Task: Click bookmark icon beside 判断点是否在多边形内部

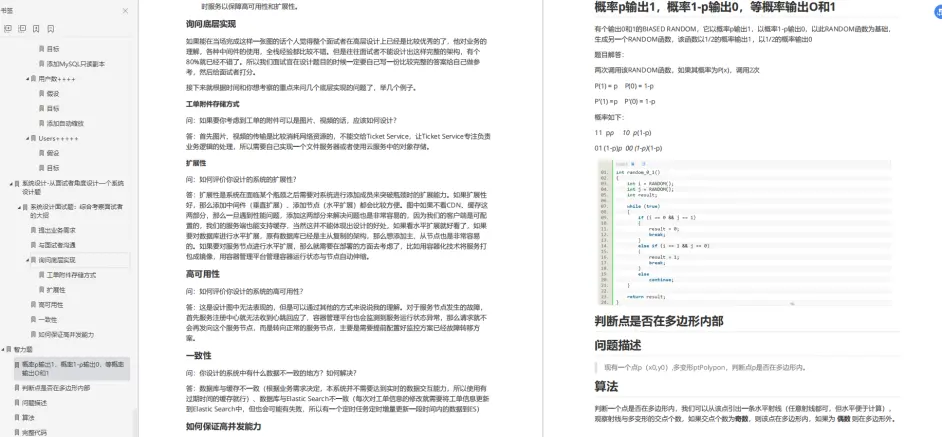Action: point(16,388)
